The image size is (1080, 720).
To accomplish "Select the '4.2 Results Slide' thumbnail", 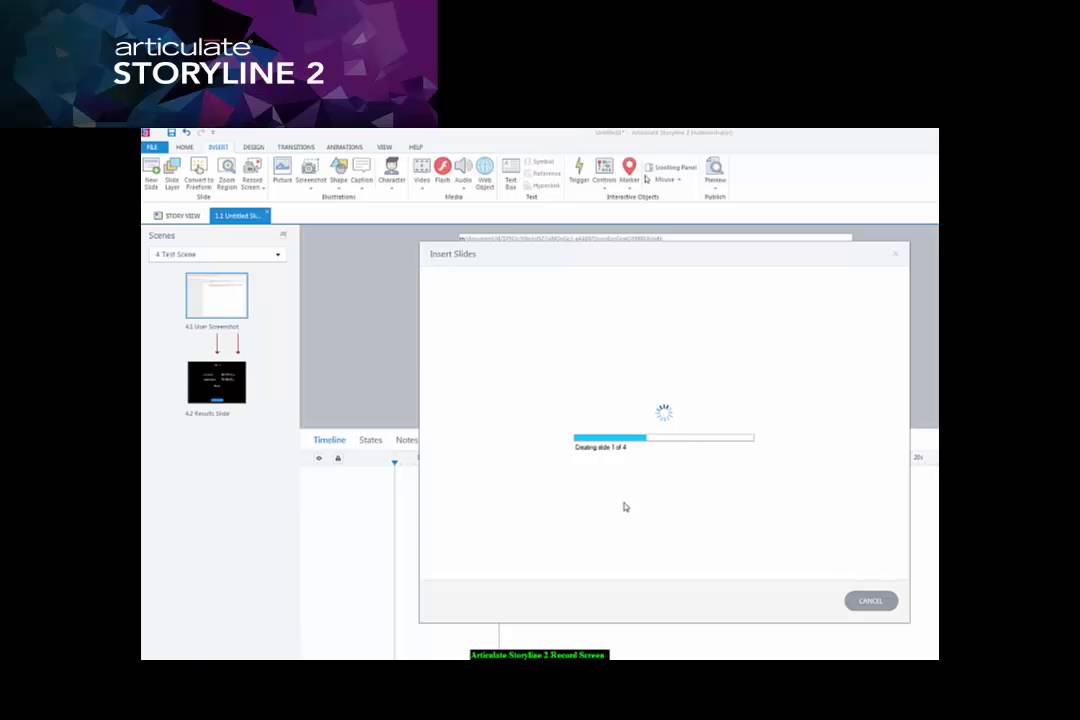I will coord(216,382).
